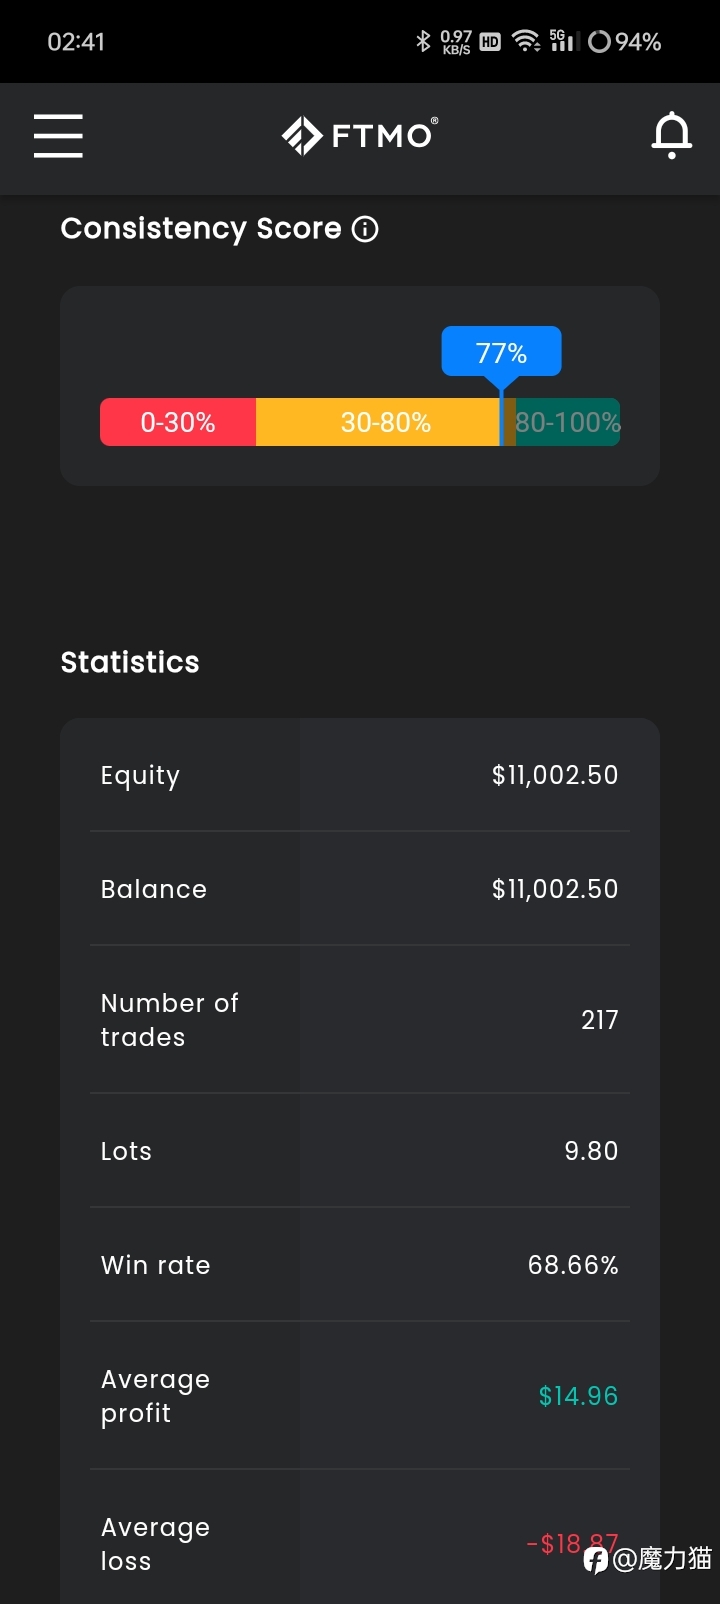
Task: Tap the Equity row
Action: point(360,775)
